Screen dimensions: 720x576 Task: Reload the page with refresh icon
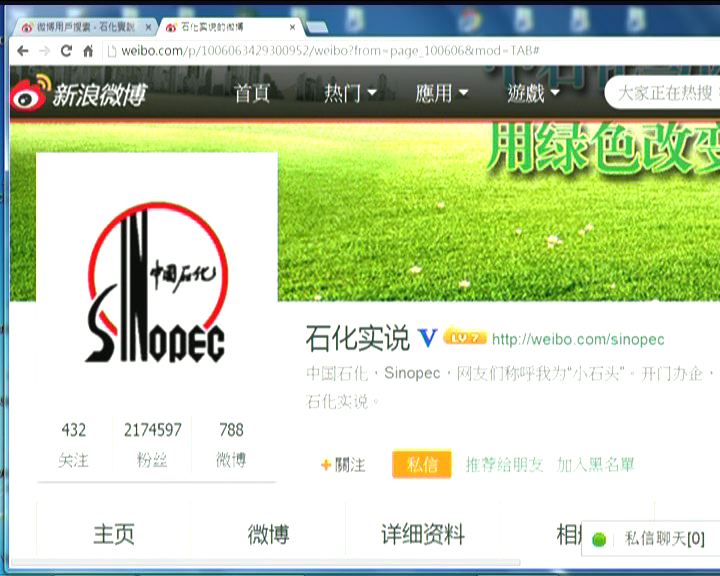tap(66, 51)
